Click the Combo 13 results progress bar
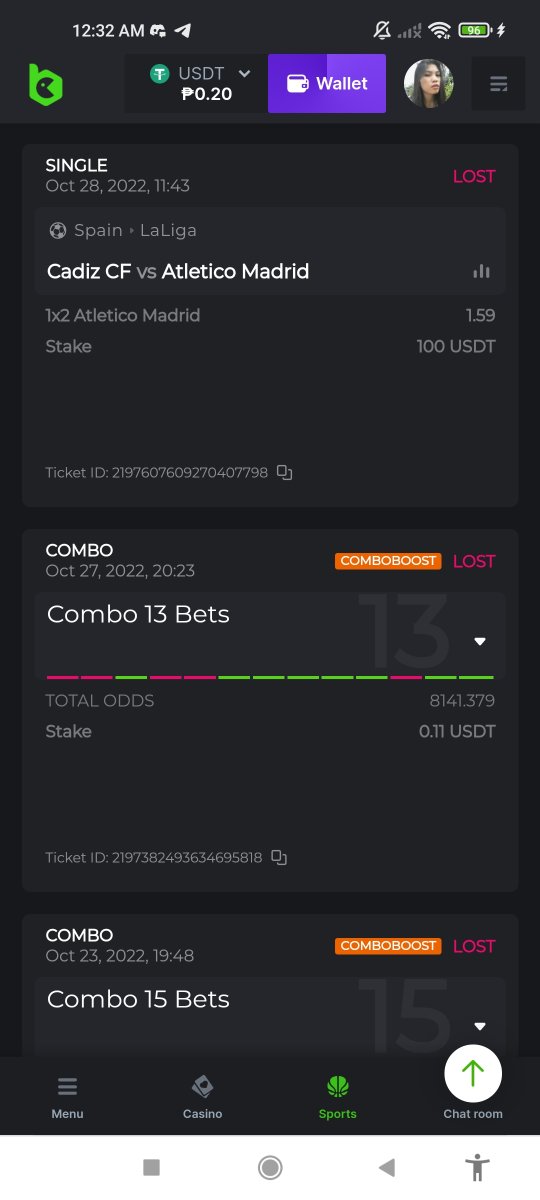 [270, 677]
